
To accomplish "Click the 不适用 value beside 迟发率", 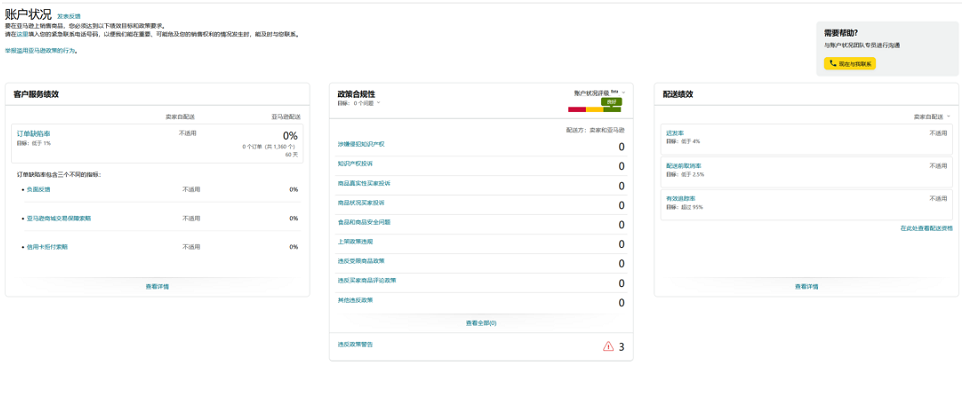I will [x=938, y=133].
